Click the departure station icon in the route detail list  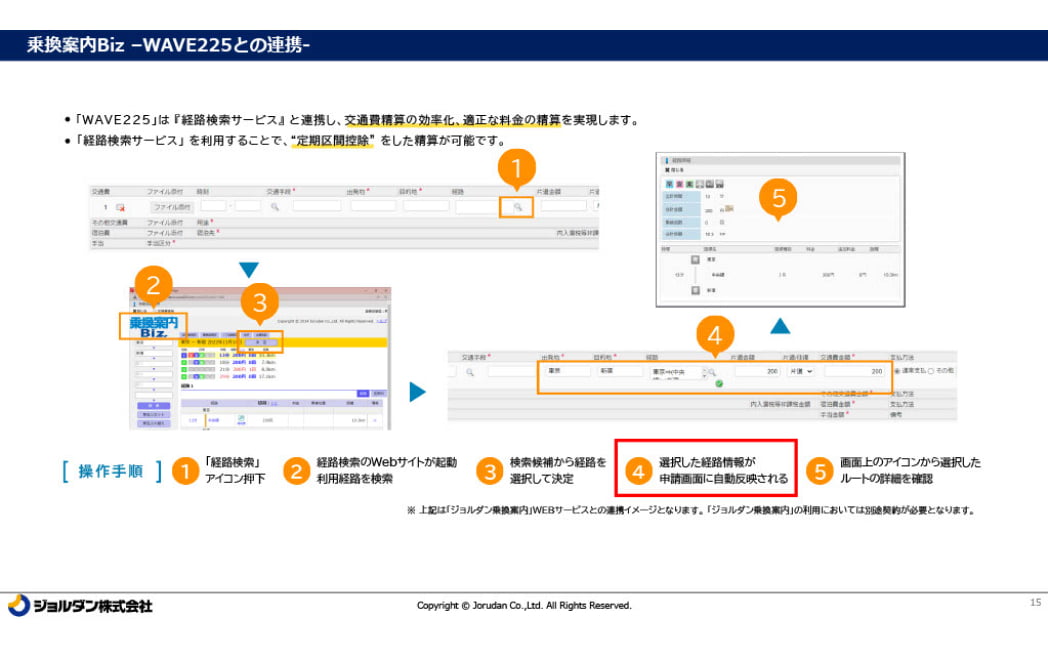[x=695, y=259]
